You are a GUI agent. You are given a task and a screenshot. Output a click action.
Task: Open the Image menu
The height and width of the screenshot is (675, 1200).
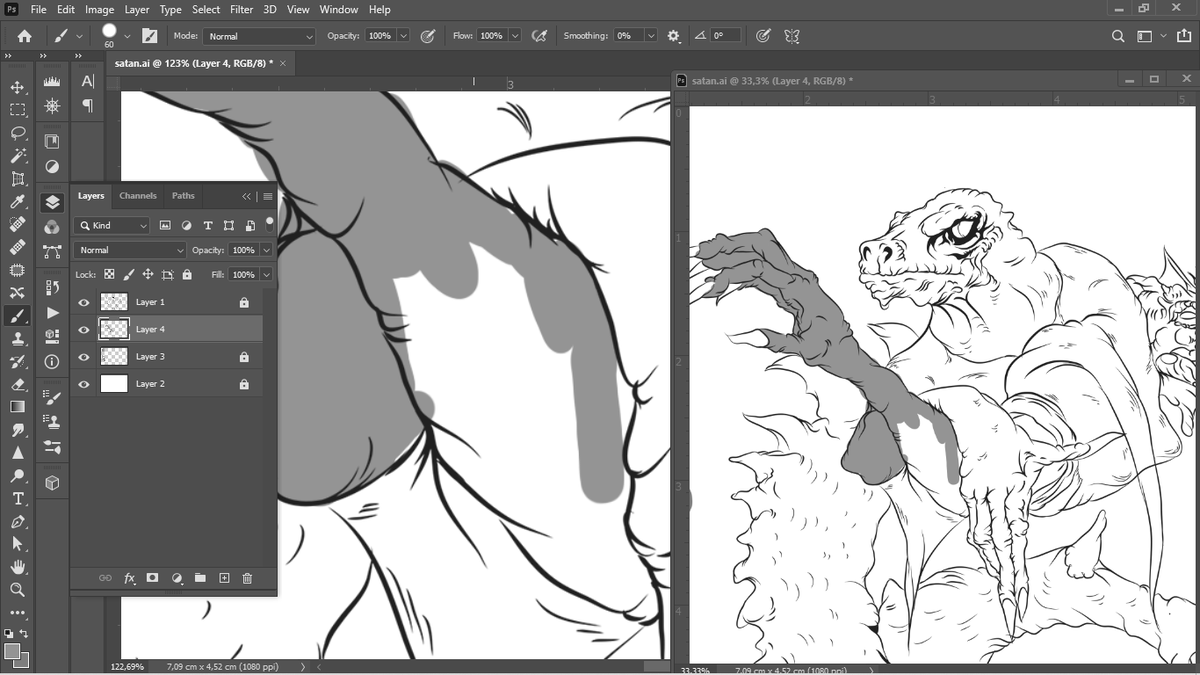click(99, 9)
